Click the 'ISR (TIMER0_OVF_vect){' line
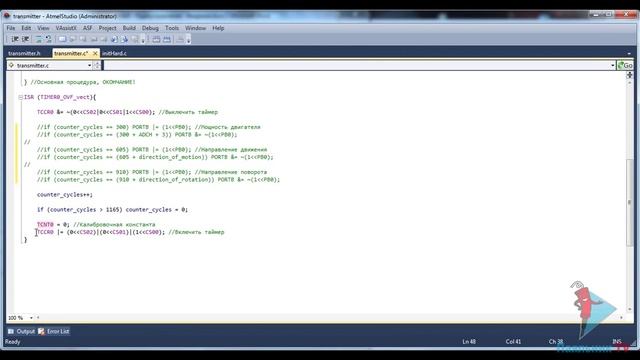Image resolution: width=640 pixels, height=360 pixels. [60, 97]
